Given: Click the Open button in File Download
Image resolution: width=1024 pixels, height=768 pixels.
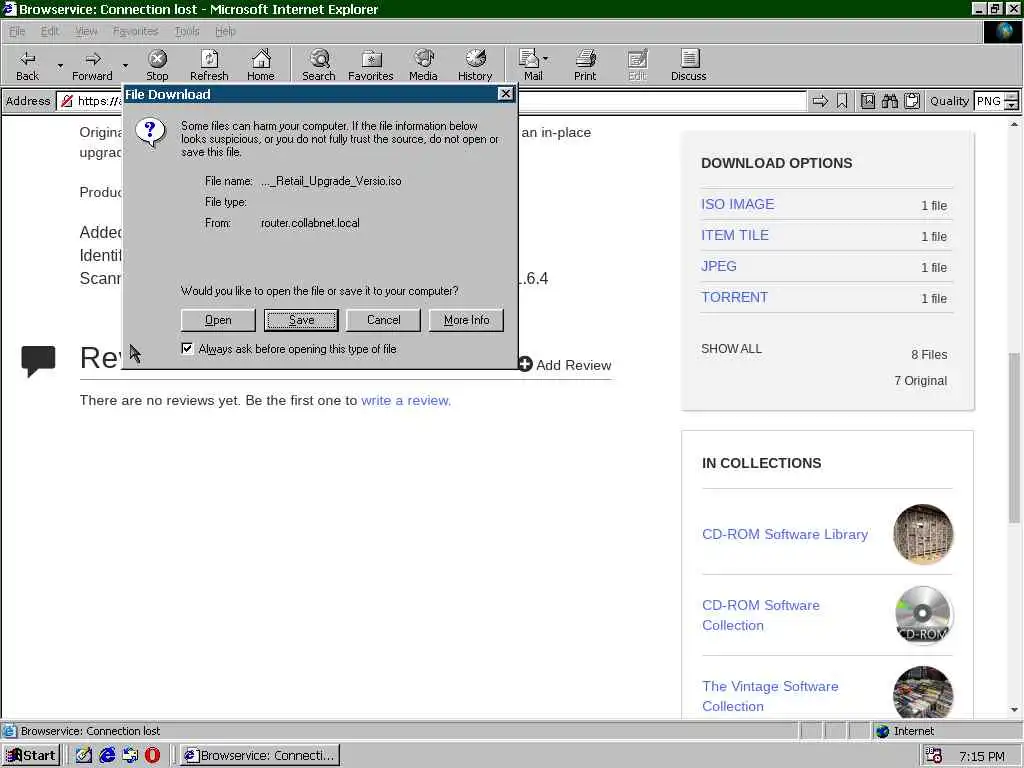Looking at the screenshot, I should [218, 320].
